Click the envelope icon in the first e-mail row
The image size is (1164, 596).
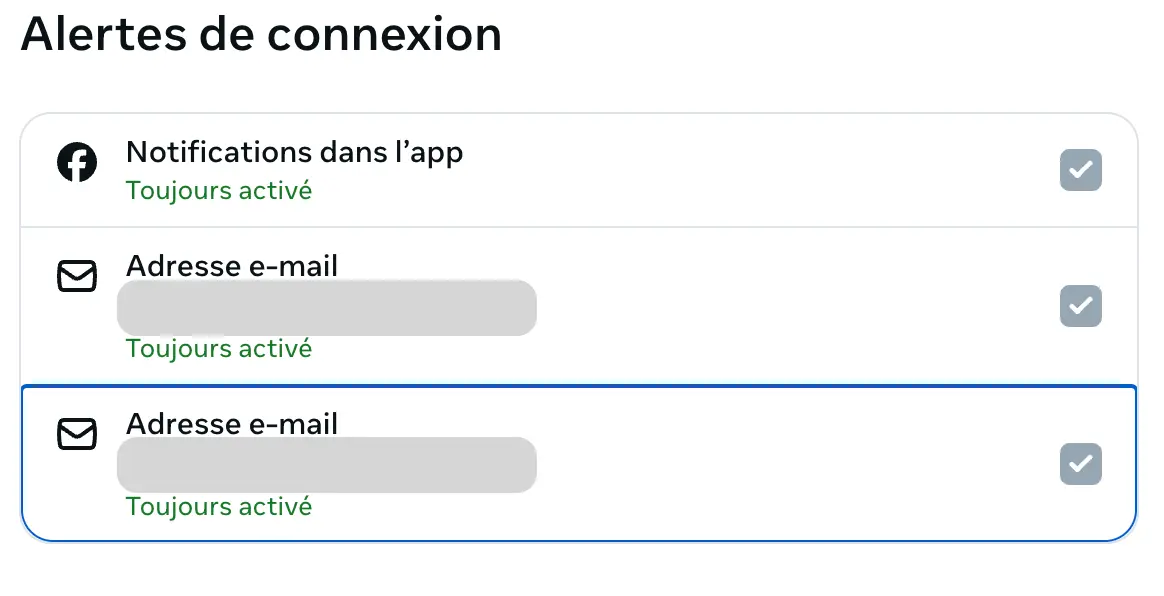77,276
